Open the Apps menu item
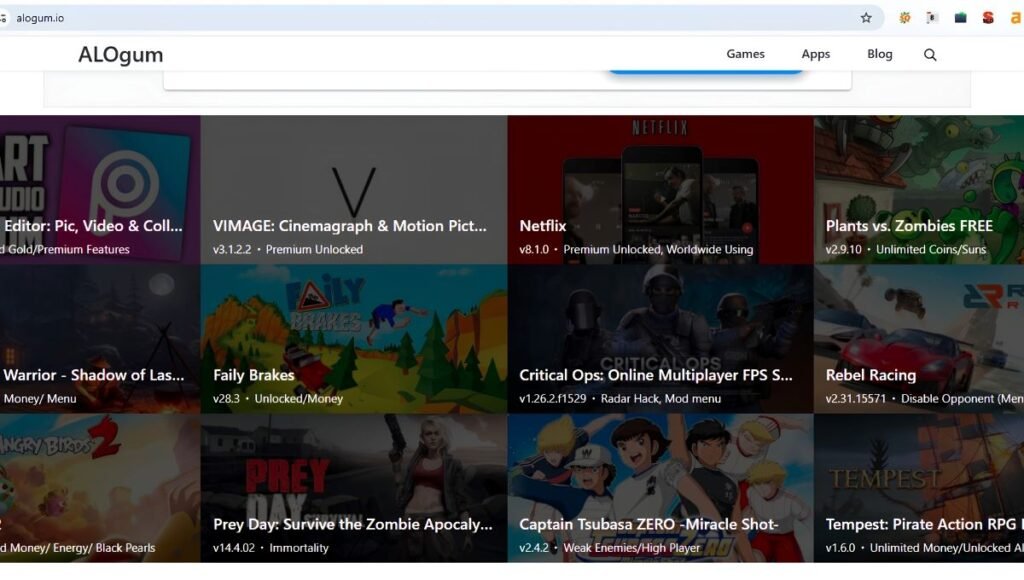The width and height of the screenshot is (1024, 580). pyautogui.click(x=816, y=54)
